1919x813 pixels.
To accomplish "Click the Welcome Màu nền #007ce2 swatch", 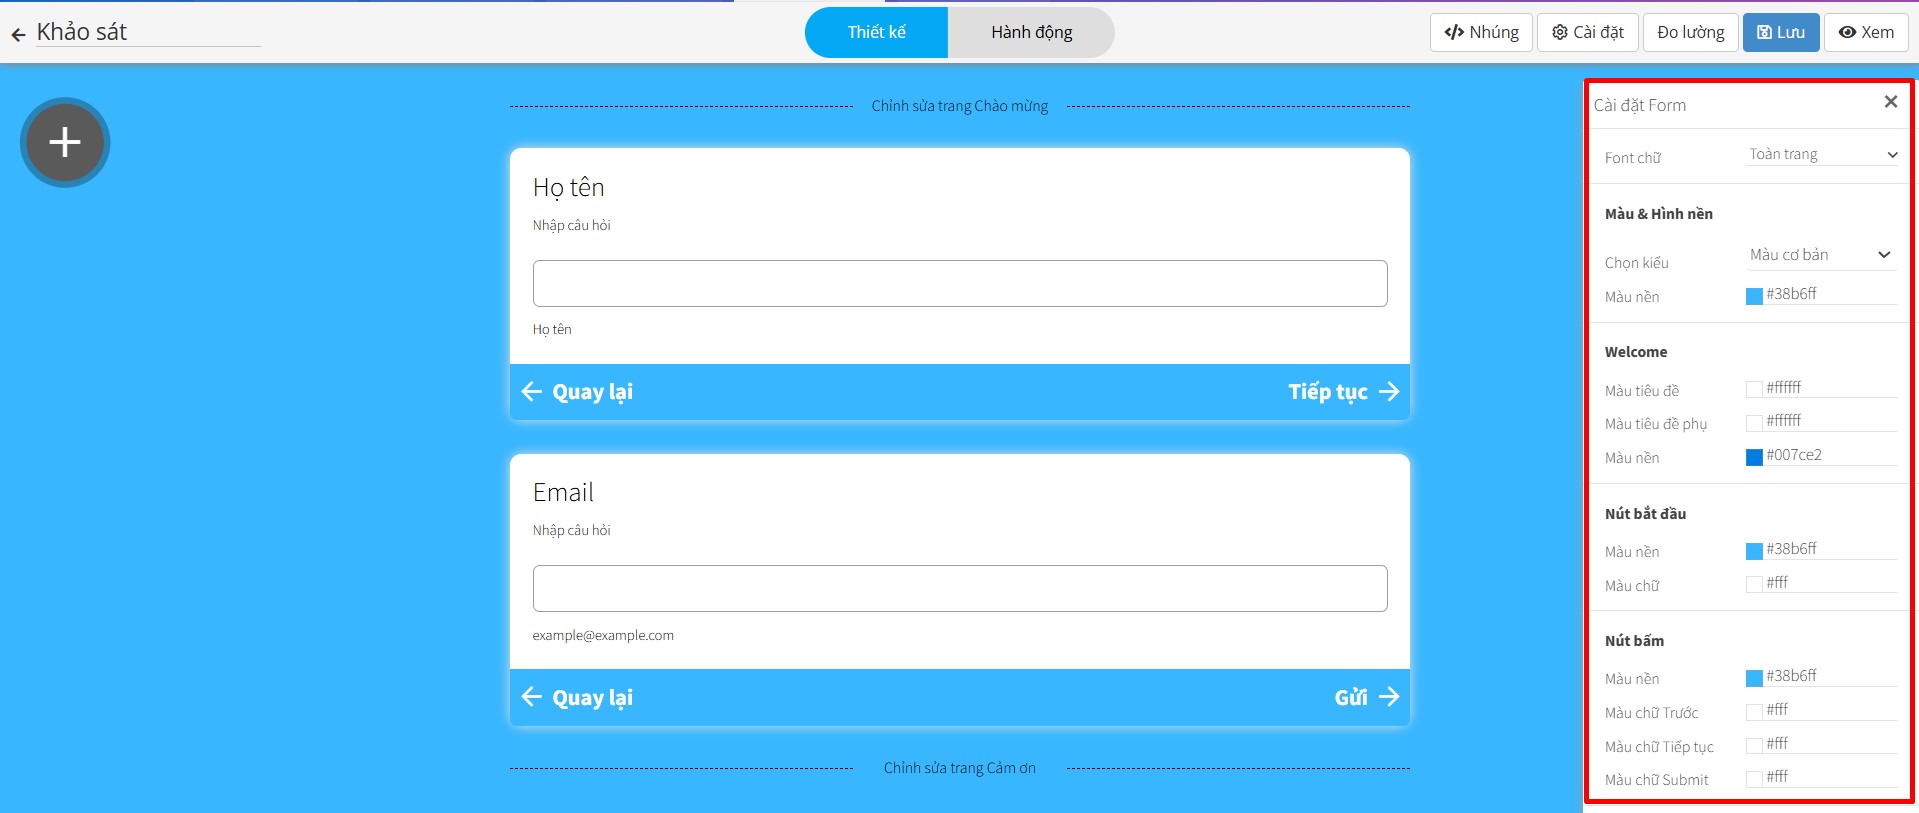I will click(1754, 457).
